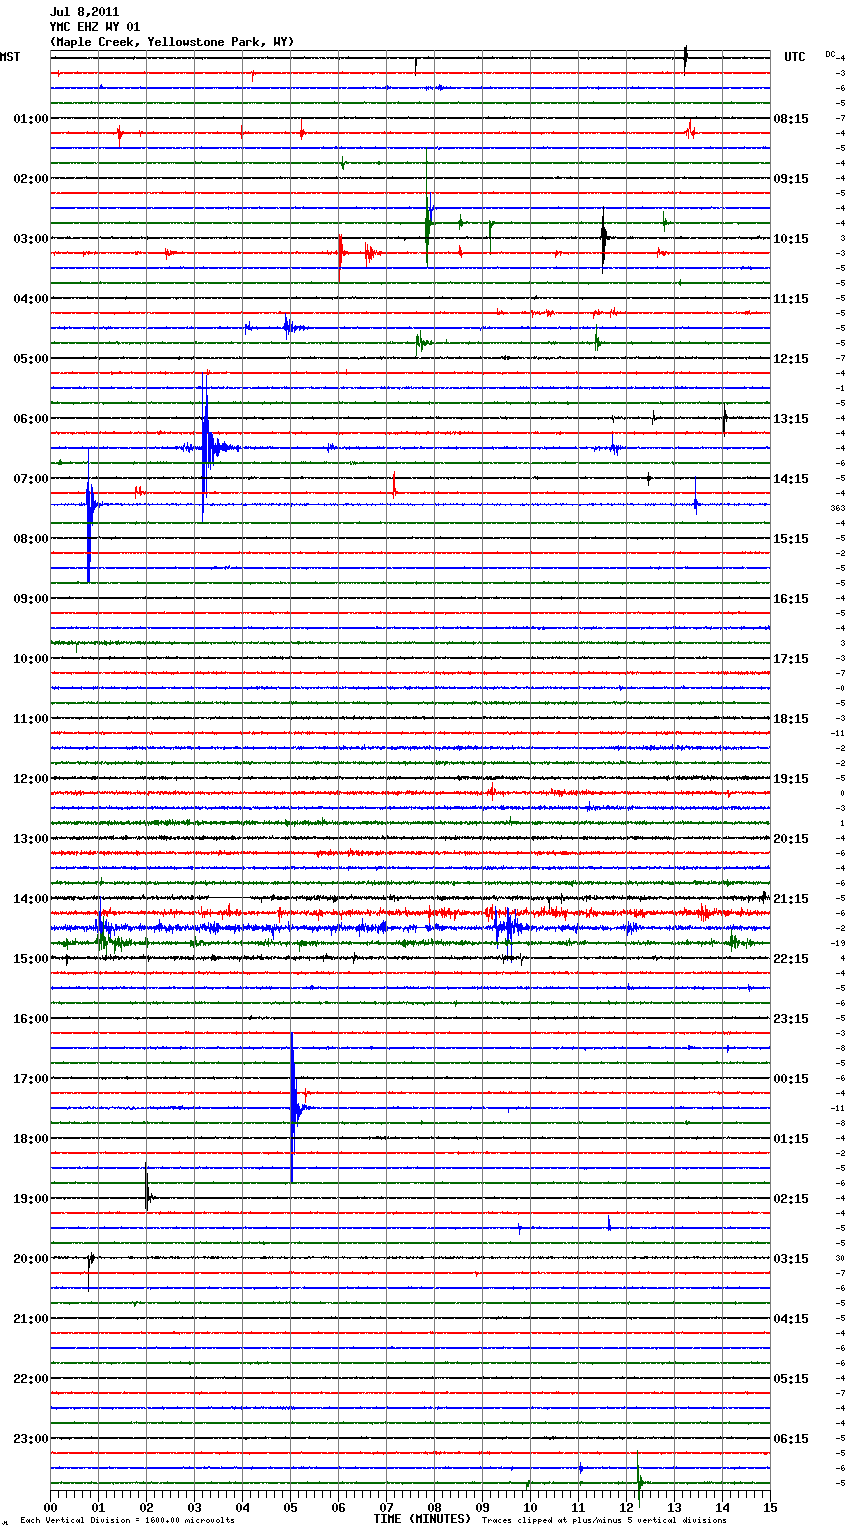Click bottom axis minute tick "03"
Screen dimensions: 850x1534
[x=194, y=1507]
